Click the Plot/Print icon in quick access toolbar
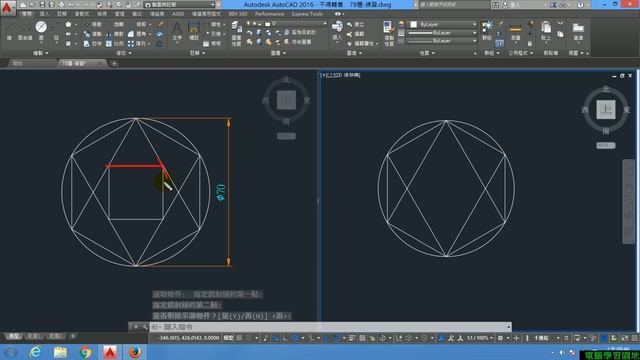Screen dimensions: 640x360 pyautogui.click(x=62, y=5)
